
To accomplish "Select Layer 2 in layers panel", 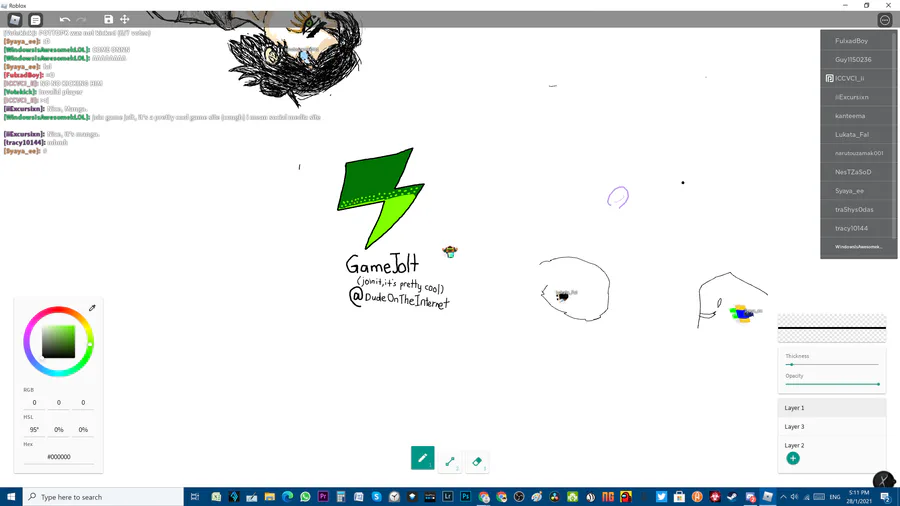I will click(x=832, y=445).
